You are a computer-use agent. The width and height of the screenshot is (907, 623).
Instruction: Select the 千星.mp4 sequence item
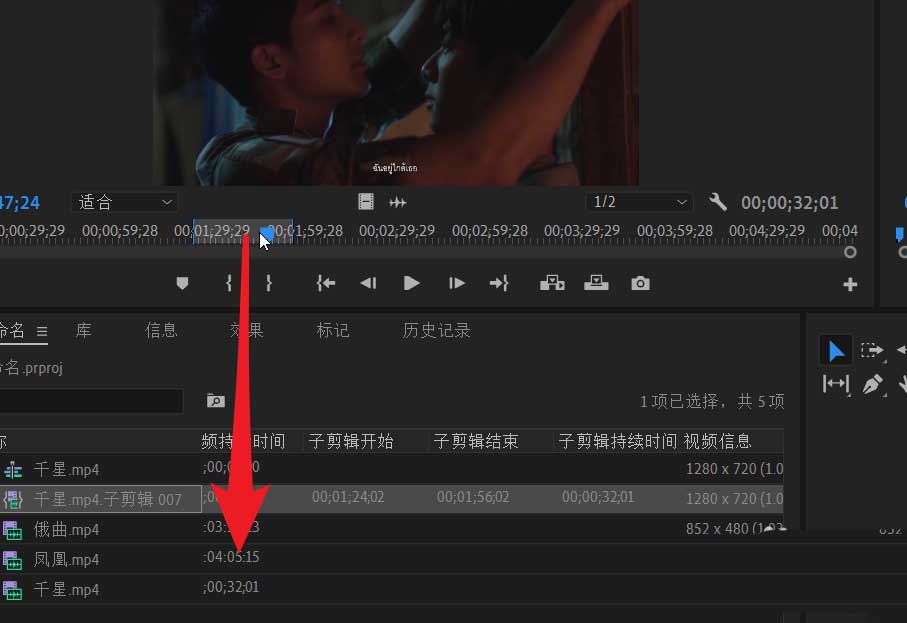[x=66, y=469]
